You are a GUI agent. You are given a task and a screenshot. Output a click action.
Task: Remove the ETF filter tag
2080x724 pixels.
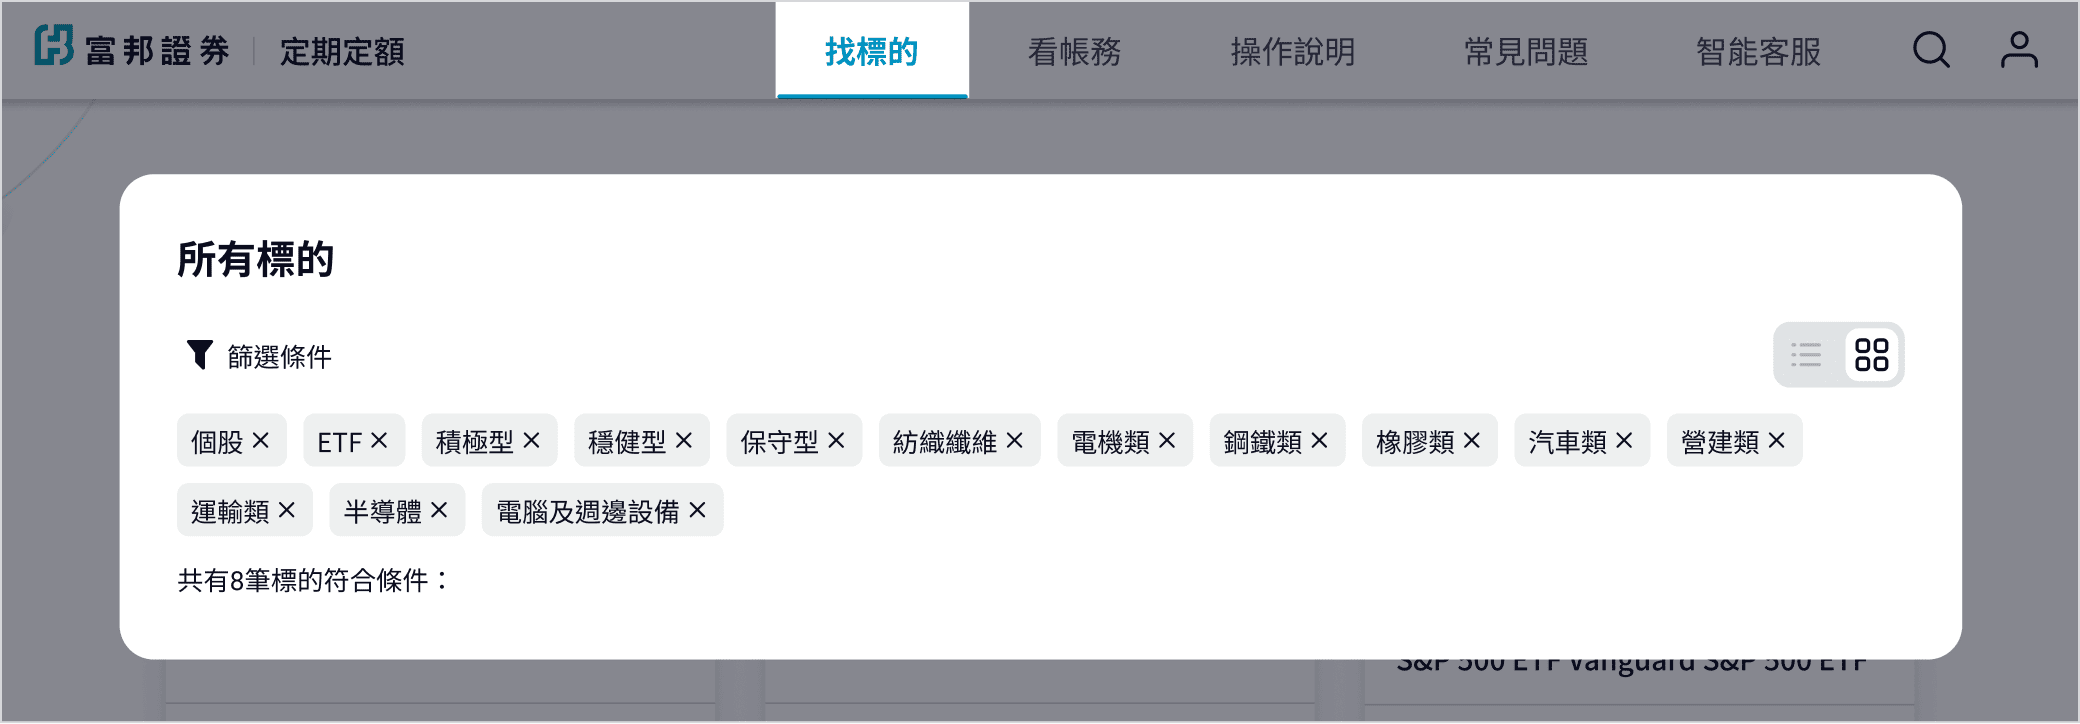pyautogui.click(x=379, y=441)
